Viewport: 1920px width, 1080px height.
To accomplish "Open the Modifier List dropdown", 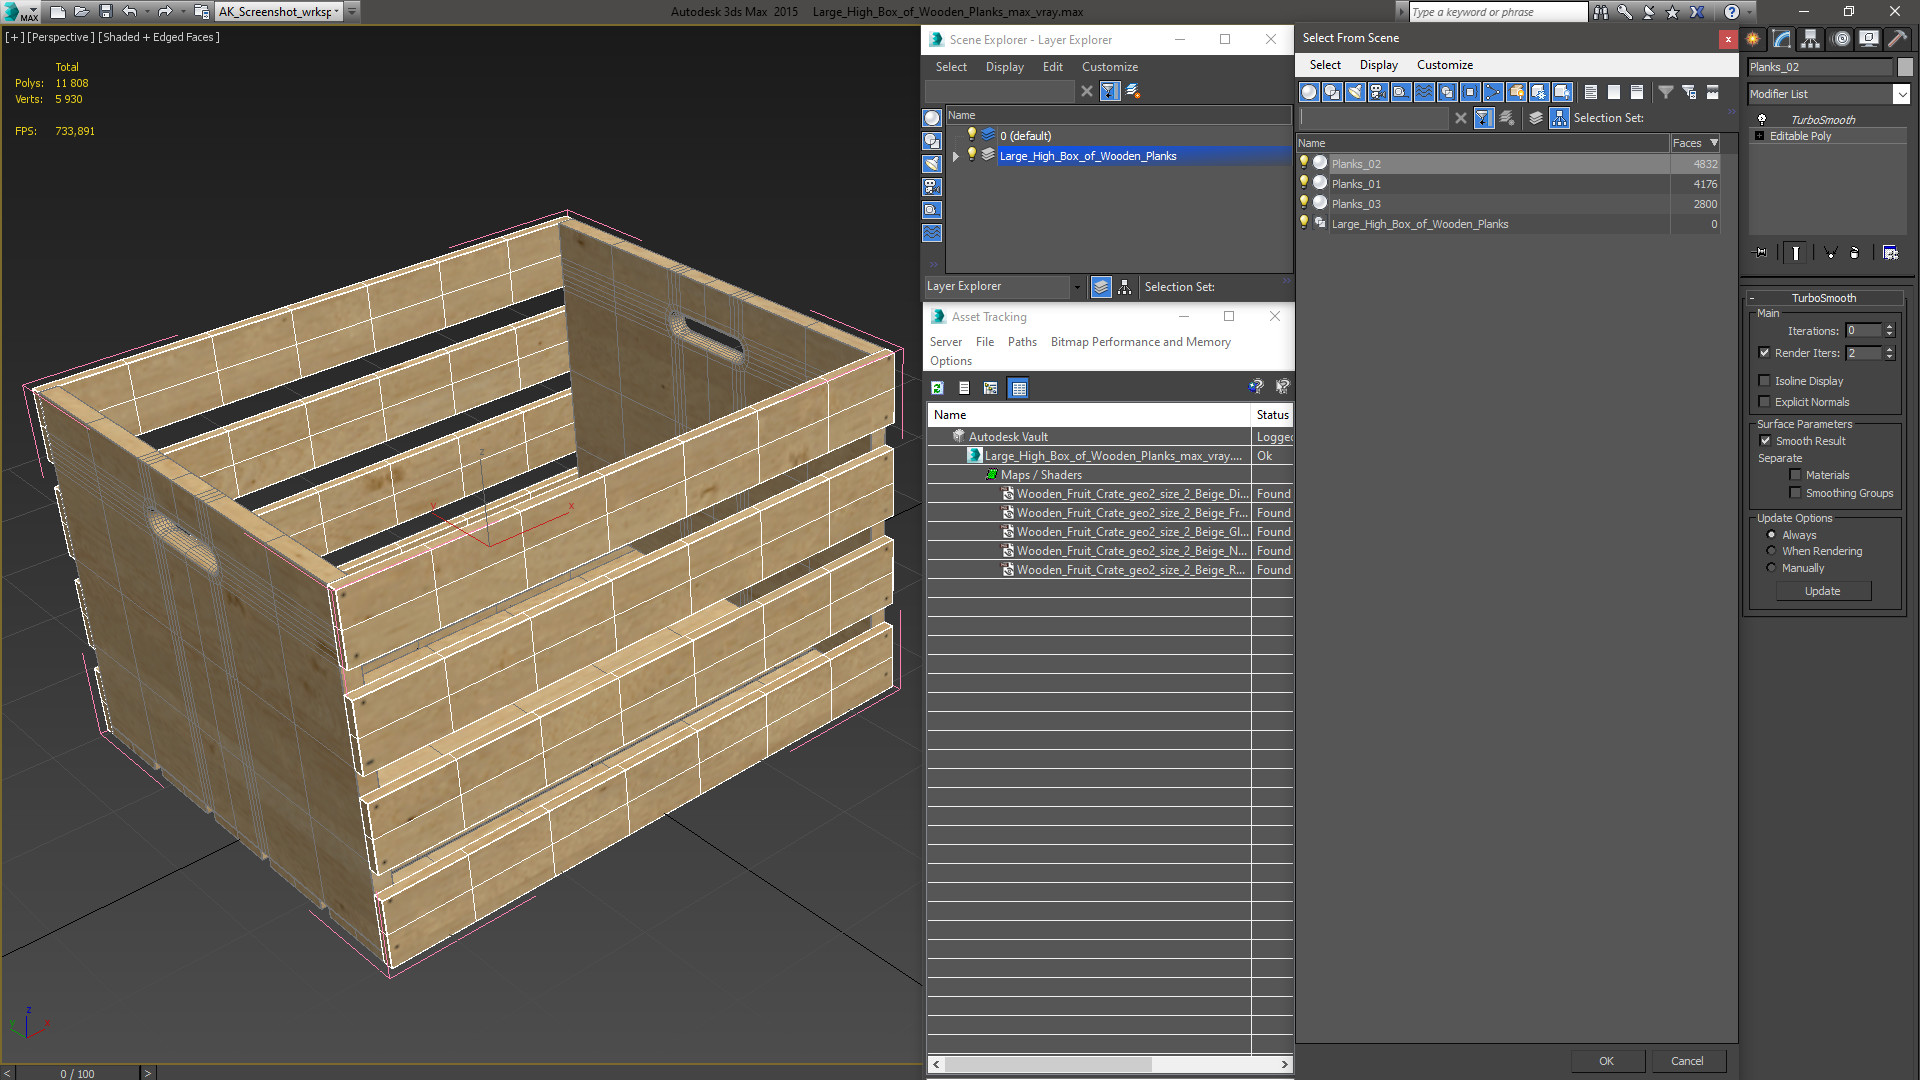I will (x=1901, y=94).
